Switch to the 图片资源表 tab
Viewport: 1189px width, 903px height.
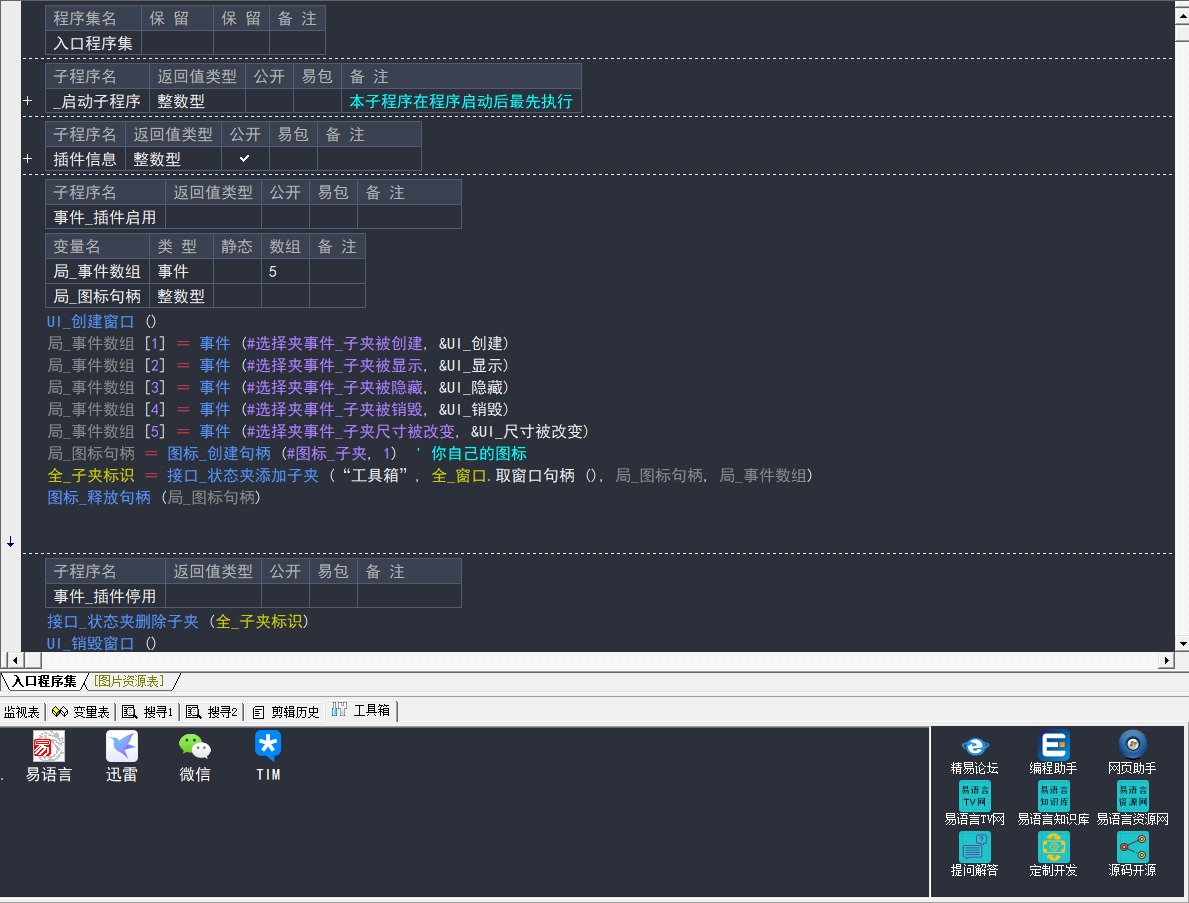pos(129,681)
